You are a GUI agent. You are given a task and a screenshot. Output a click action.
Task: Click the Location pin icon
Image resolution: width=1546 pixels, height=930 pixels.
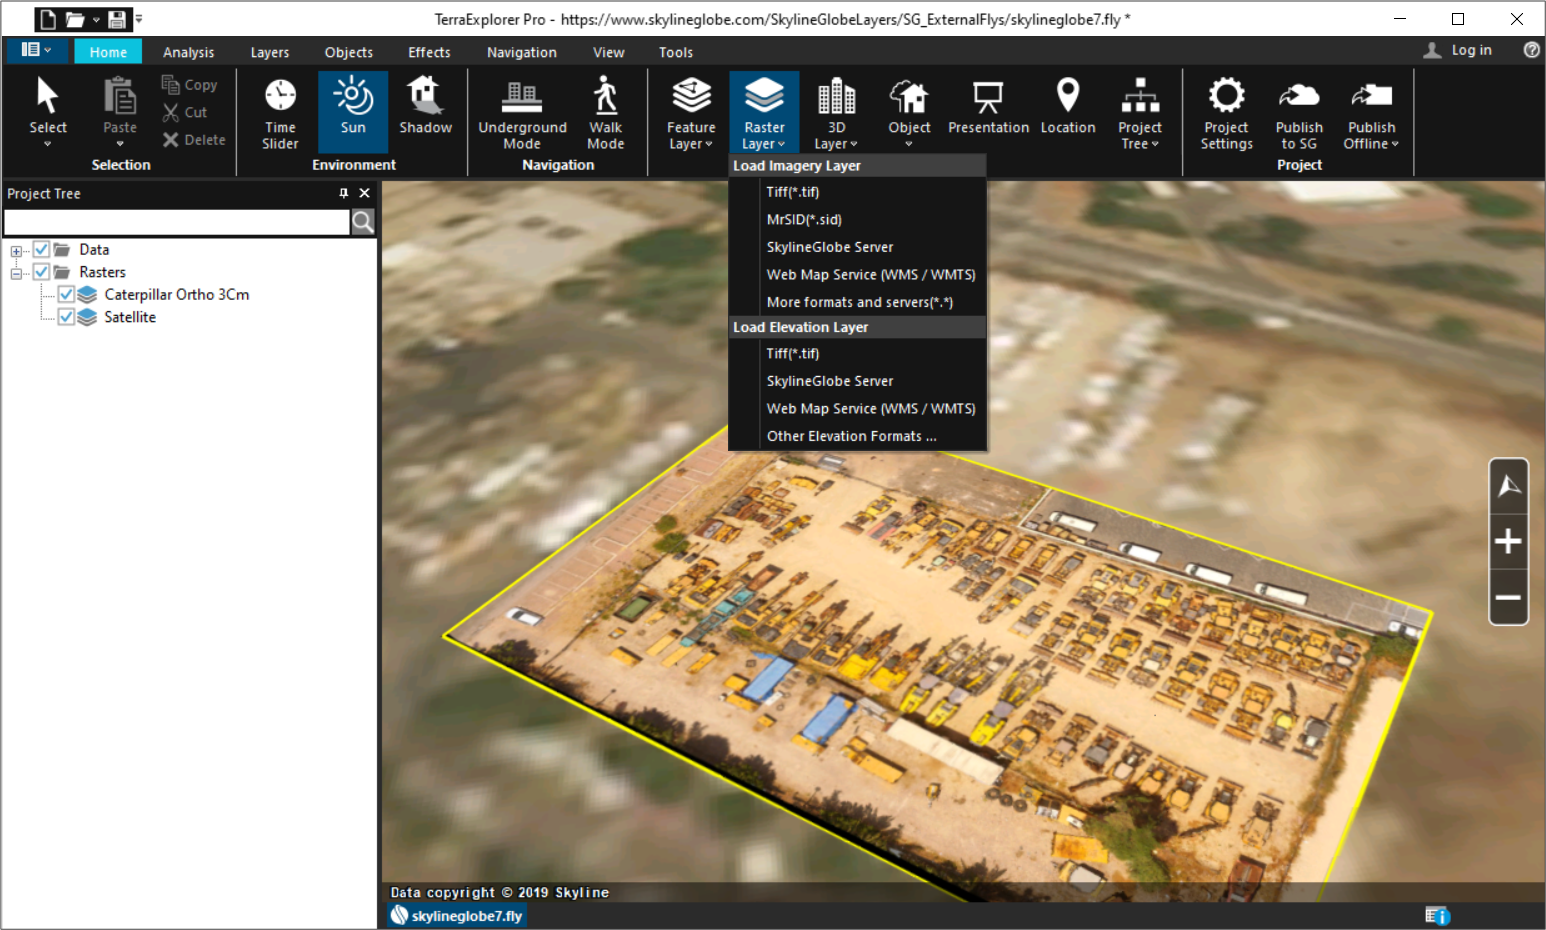[1068, 96]
